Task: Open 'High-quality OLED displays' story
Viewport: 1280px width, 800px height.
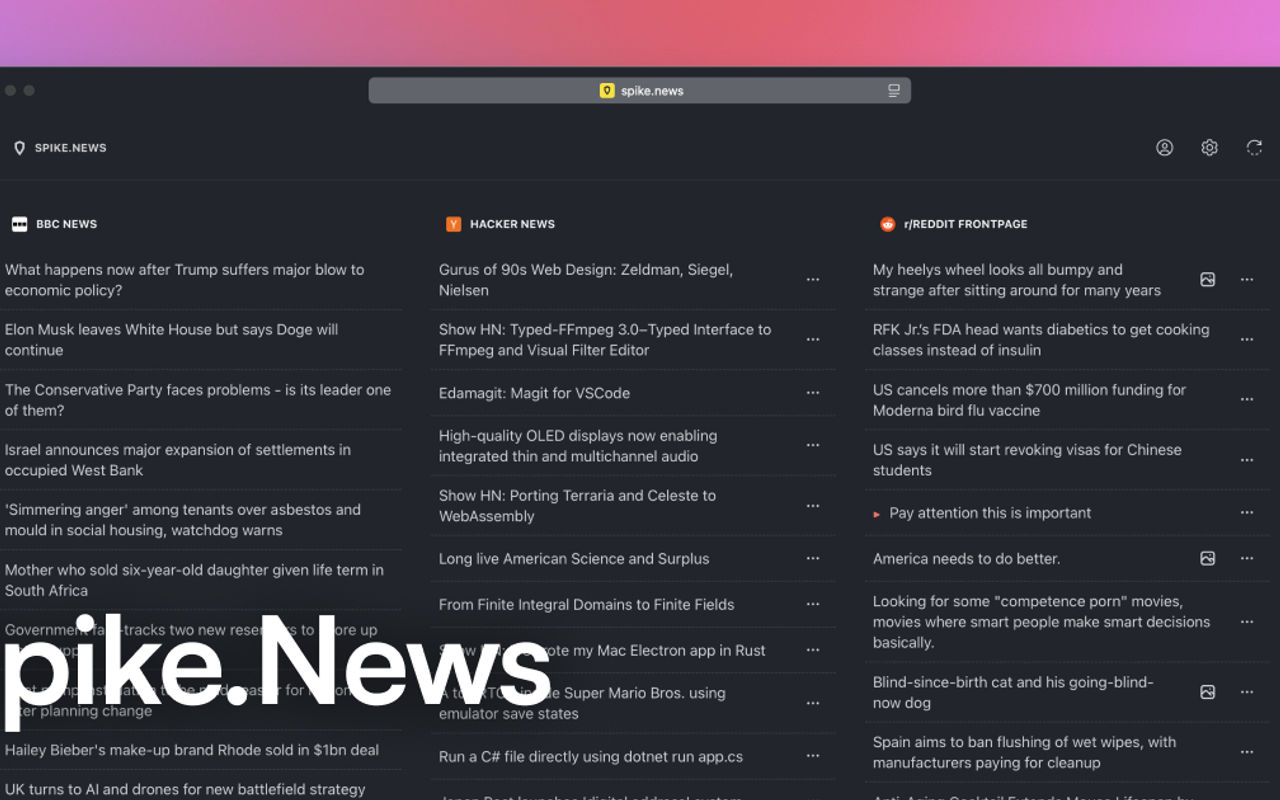Action: point(578,446)
